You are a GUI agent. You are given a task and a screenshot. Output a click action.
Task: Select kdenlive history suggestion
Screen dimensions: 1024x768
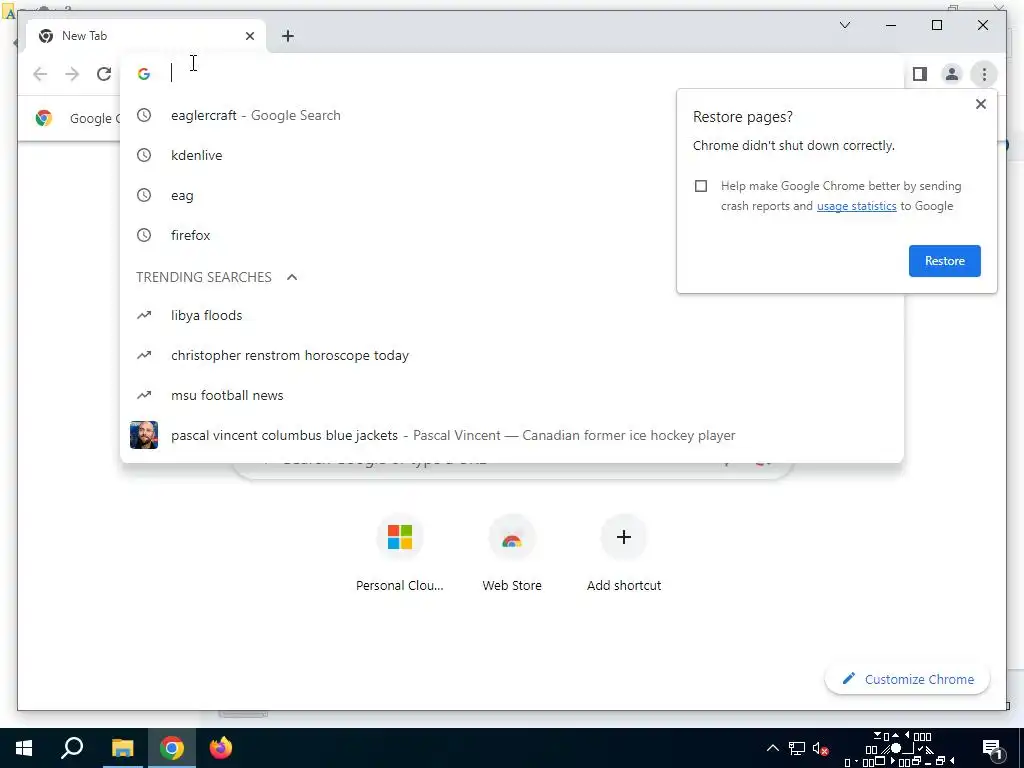pyautogui.click(x=512, y=155)
